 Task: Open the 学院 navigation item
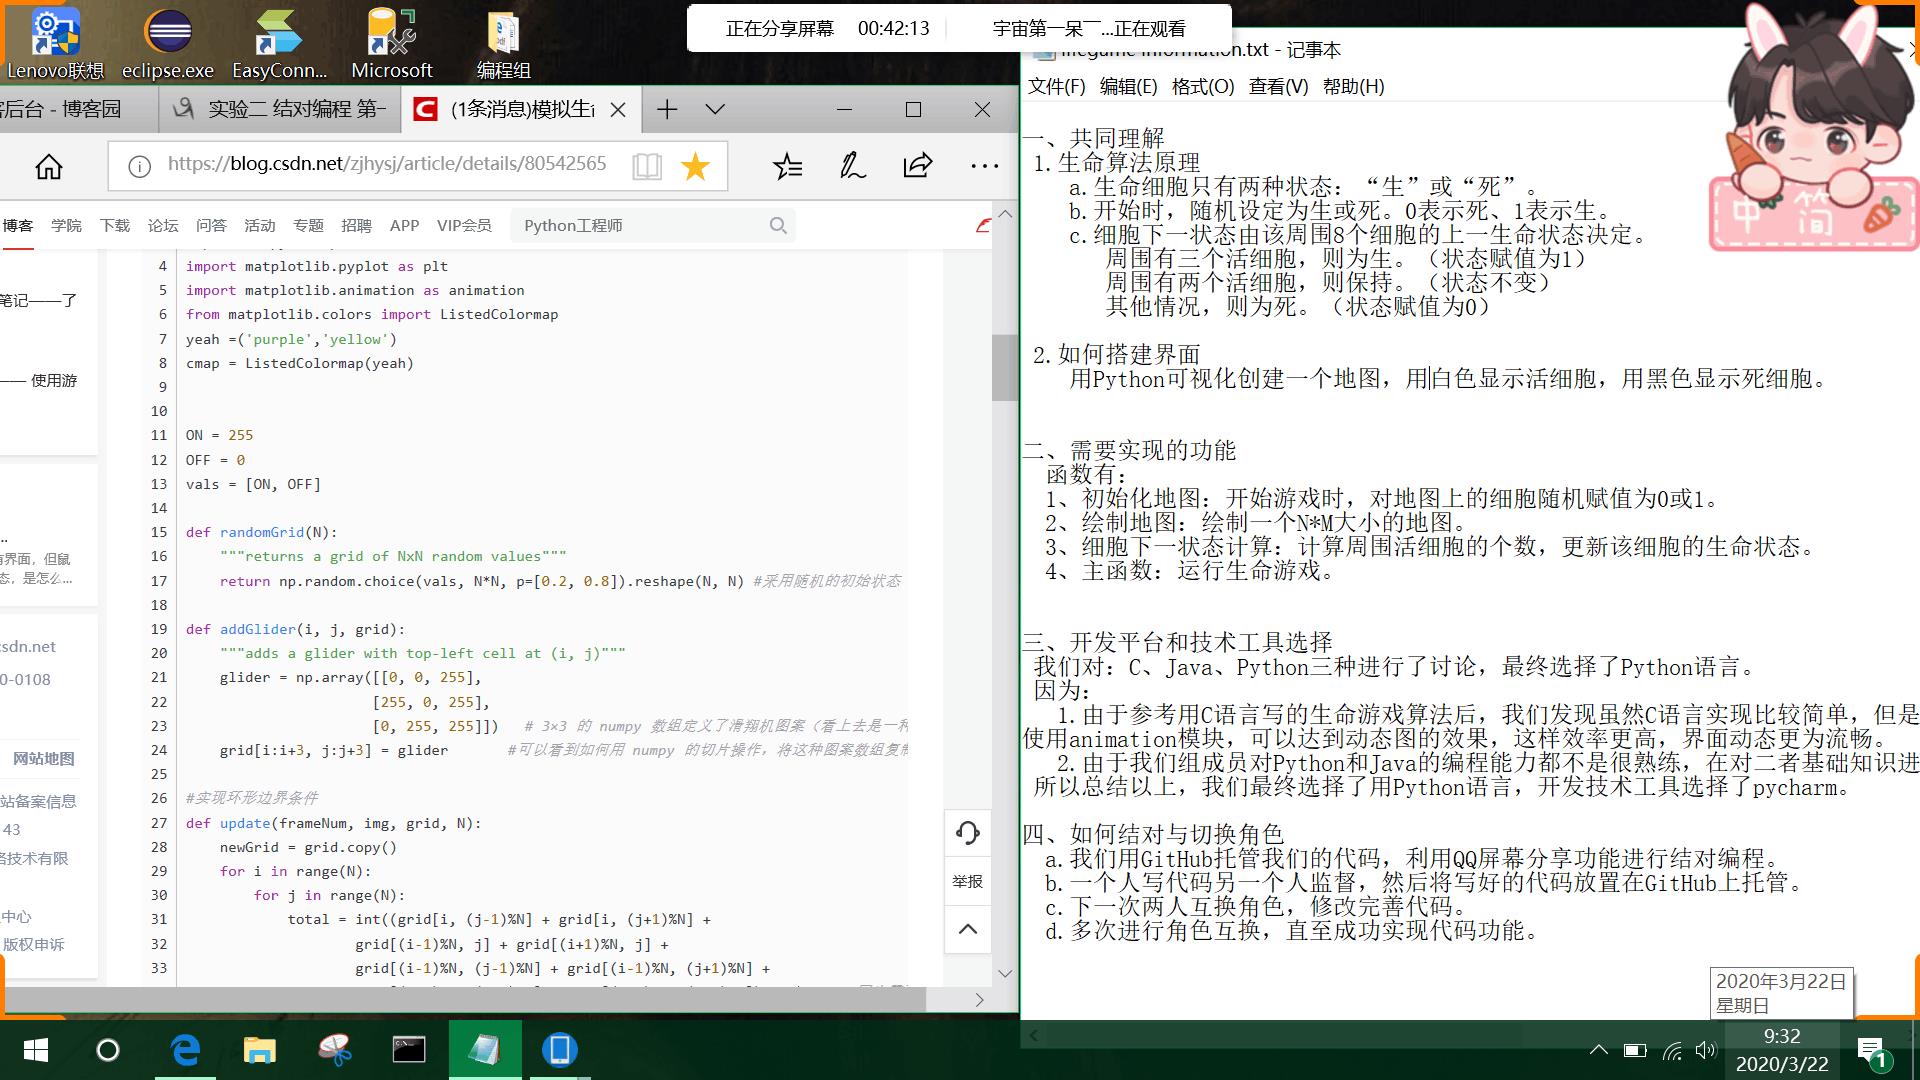pos(66,226)
